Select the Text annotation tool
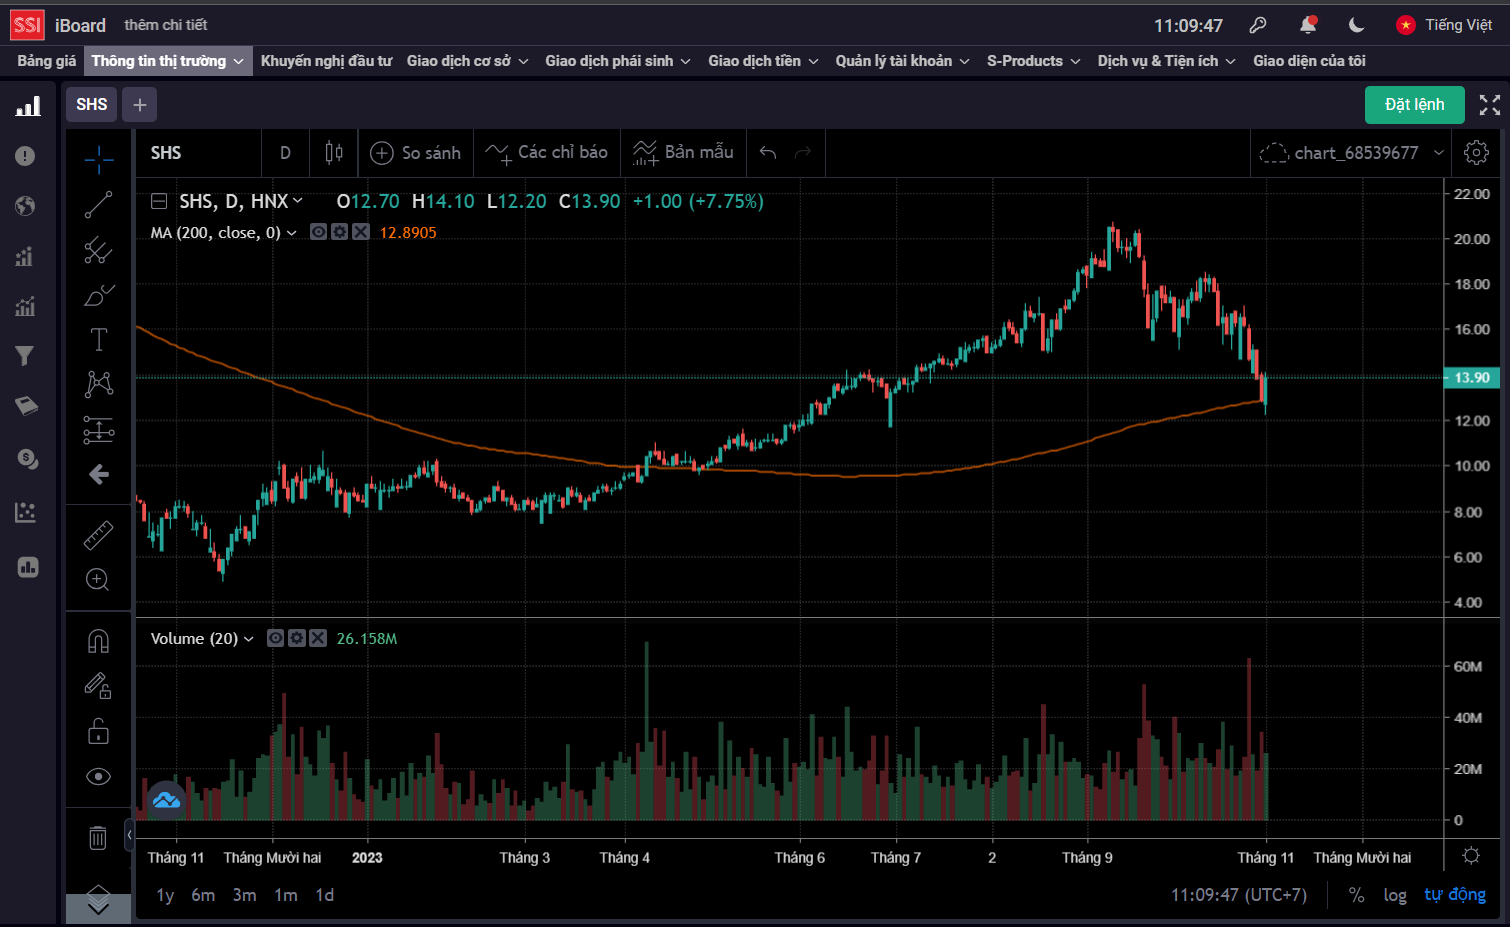1510x927 pixels. tap(98, 340)
